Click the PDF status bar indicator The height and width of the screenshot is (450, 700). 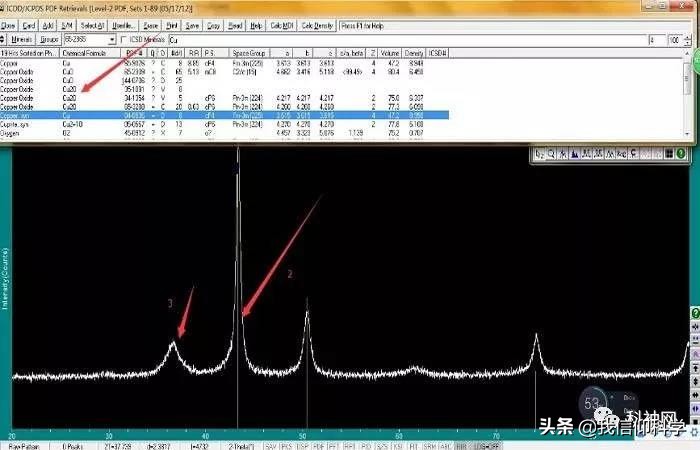(319, 446)
